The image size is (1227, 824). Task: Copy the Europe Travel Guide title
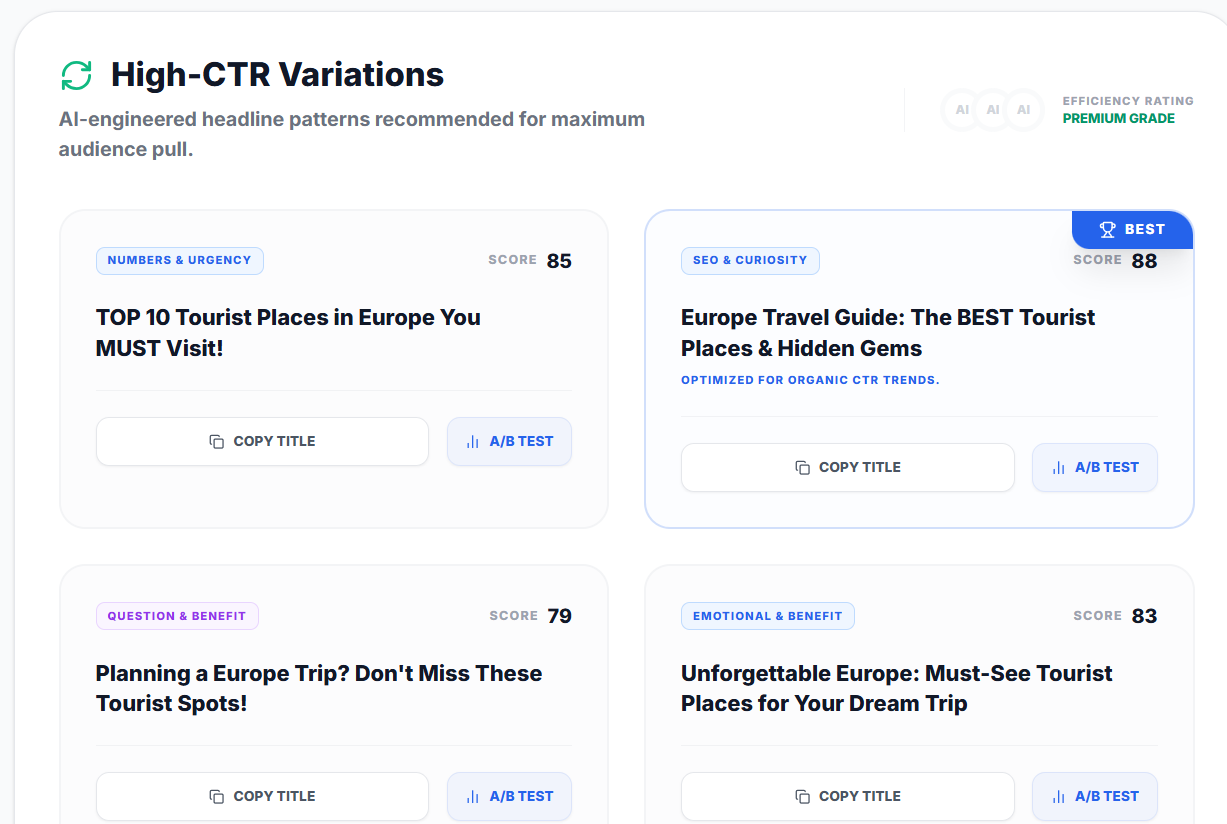tap(848, 467)
